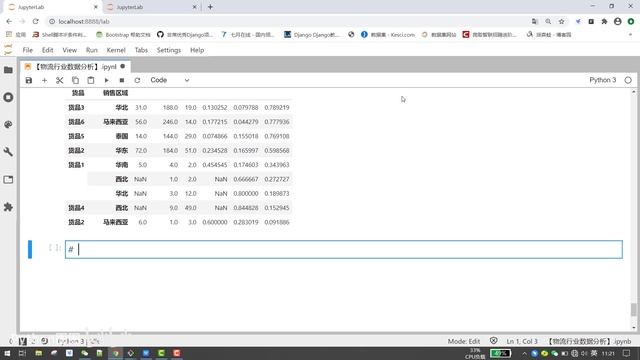640x360 pixels.
Task: Open the Bootstrap bookmark in bookmarks bar
Action: 123,35
